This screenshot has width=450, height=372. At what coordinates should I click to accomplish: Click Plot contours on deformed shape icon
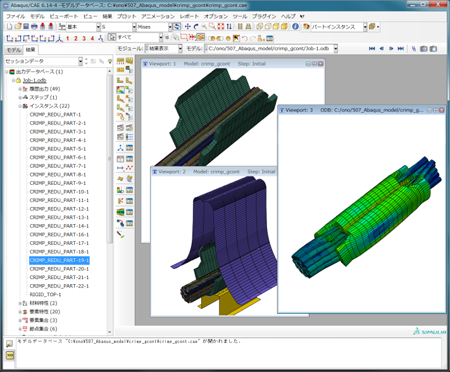tap(120, 90)
